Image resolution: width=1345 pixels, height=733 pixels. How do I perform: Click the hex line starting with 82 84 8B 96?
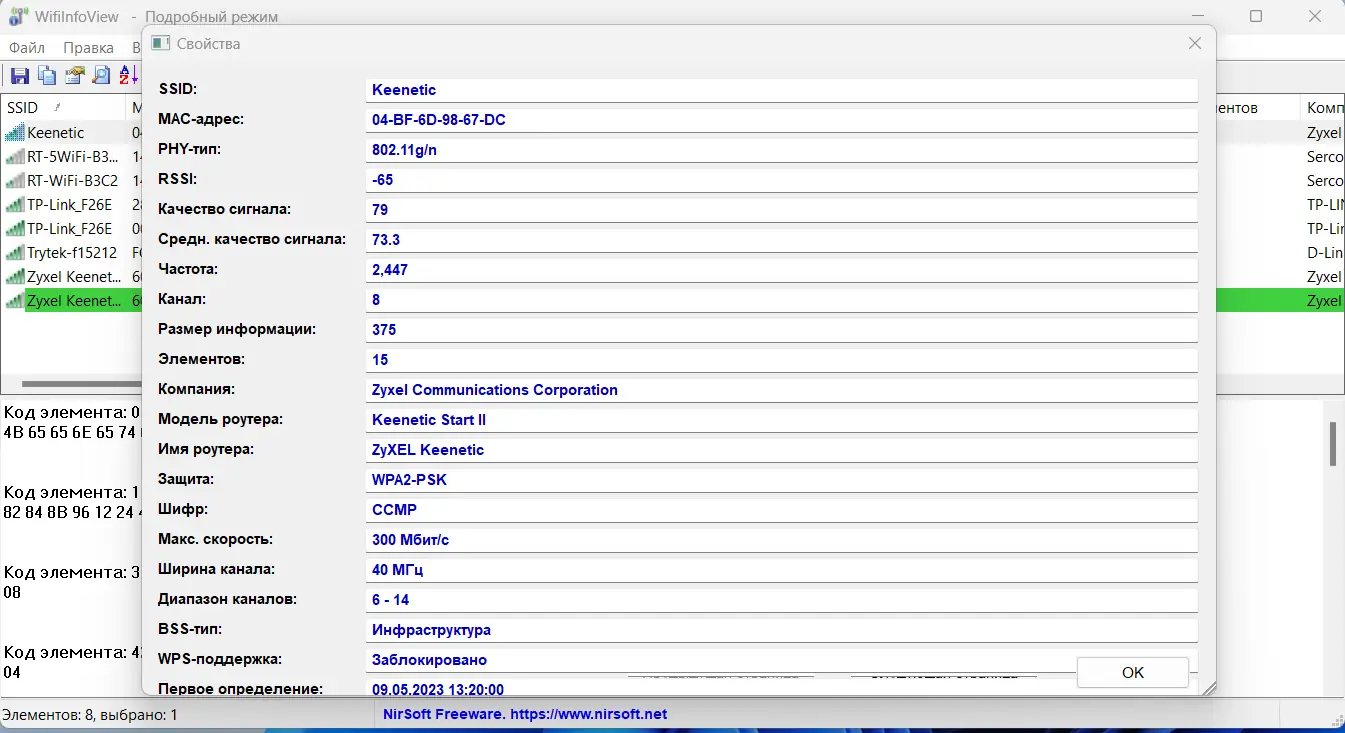pyautogui.click(x=72, y=512)
